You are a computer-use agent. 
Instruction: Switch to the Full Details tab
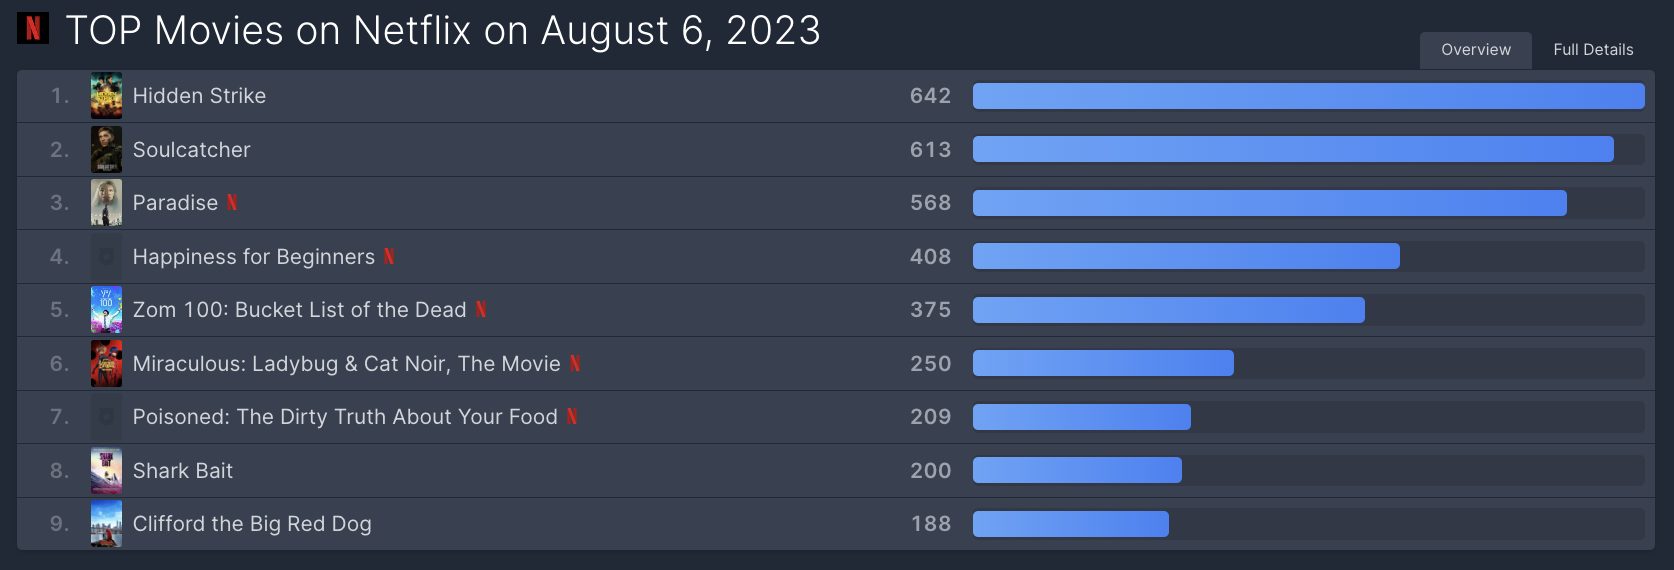click(x=1593, y=50)
